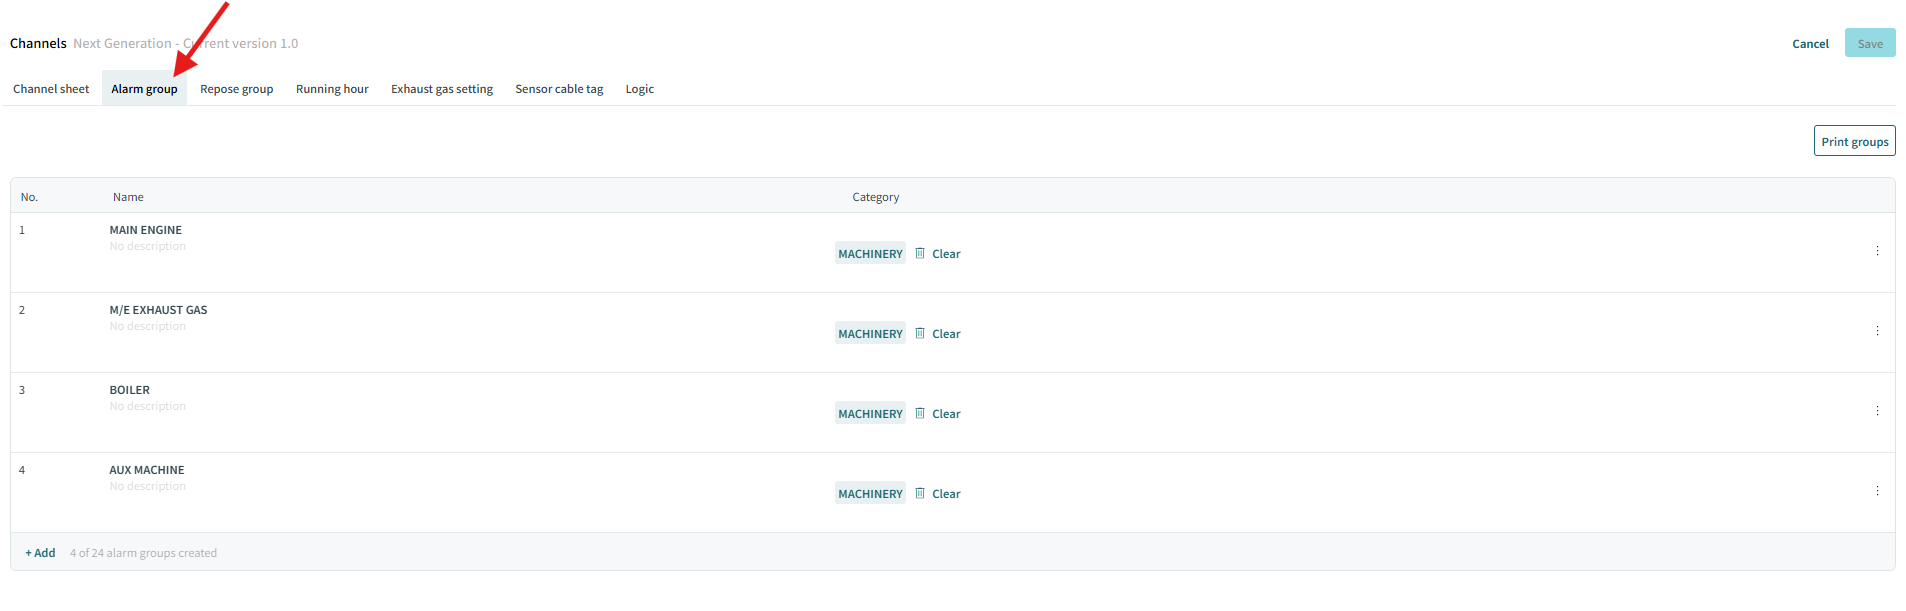
Task: Click the No. column header
Action: coord(29,197)
